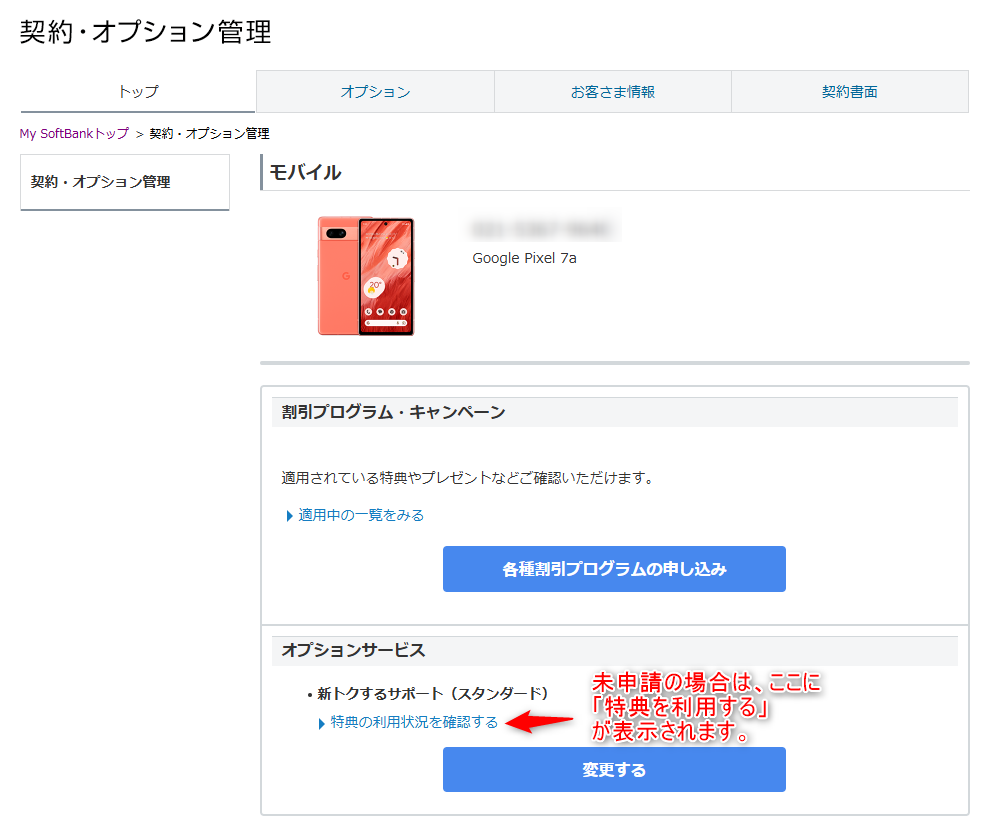Click the モバイル section heading
The height and width of the screenshot is (824, 984).
[305, 173]
